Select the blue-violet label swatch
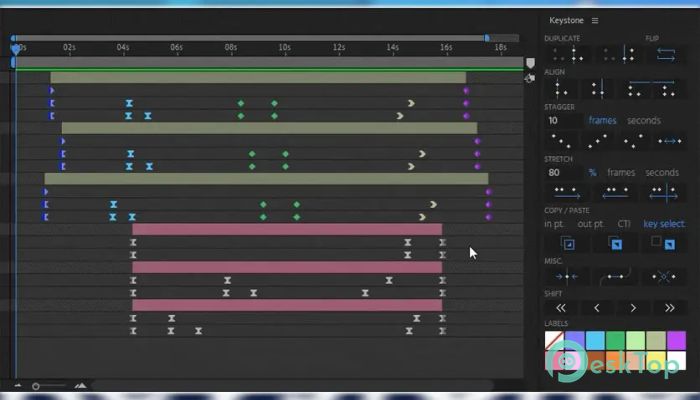The width and height of the screenshot is (700, 400). click(x=575, y=341)
